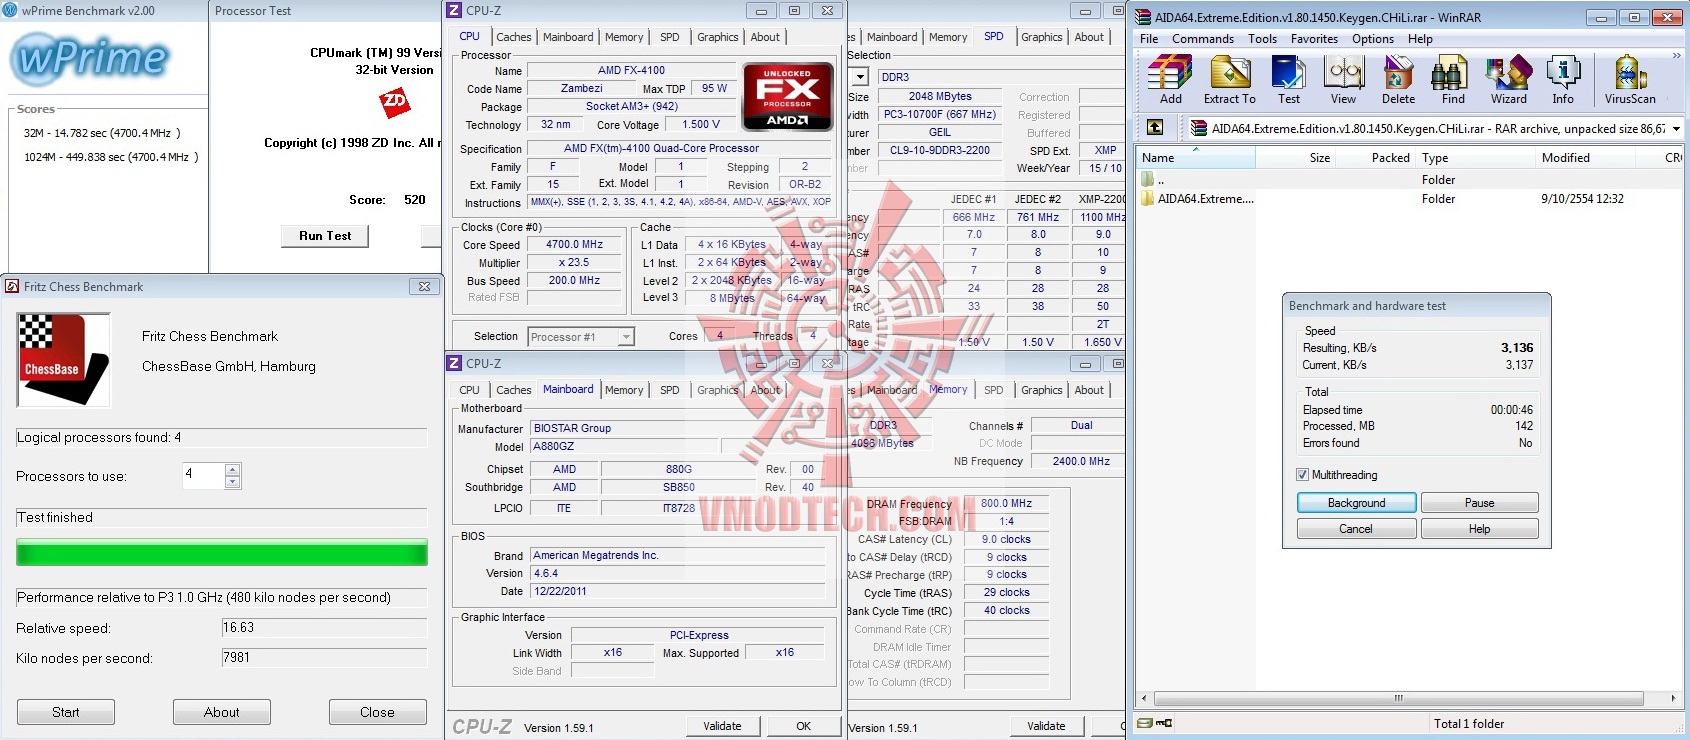The height and width of the screenshot is (740, 1690).
Task: Click the CPU-Z title icon of the mainboard window
Action: coord(454,363)
